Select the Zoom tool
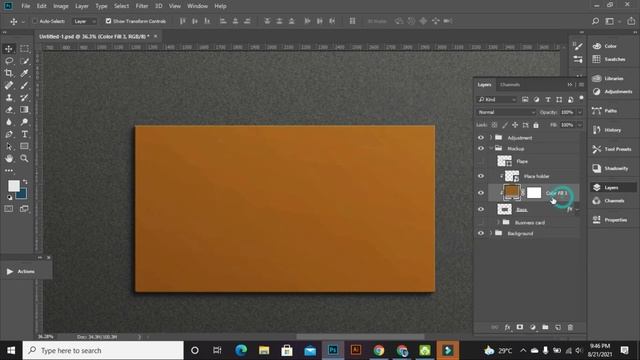The image size is (640, 360). point(24,158)
